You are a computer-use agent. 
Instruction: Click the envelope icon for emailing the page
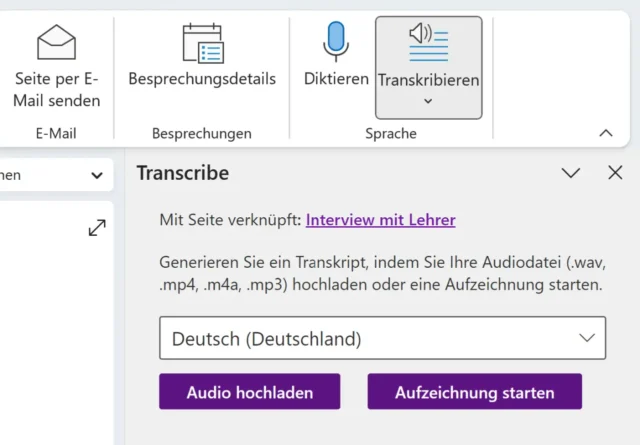pyautogui.click(x=57, y=42)
